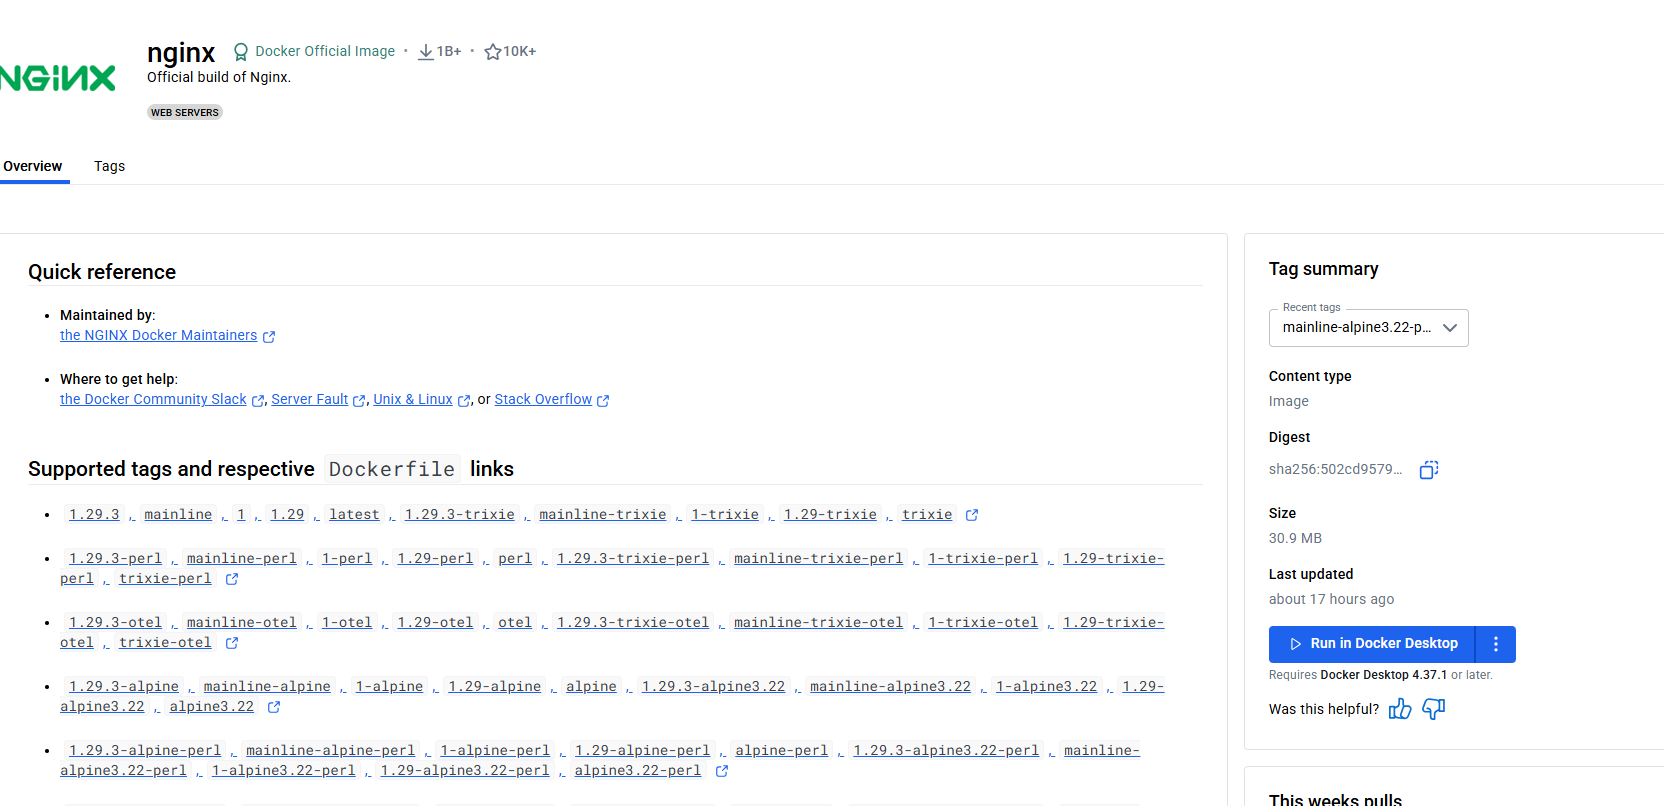Click the thumbs up helpful icon

pyautogui.click(x=1400, y=709)
